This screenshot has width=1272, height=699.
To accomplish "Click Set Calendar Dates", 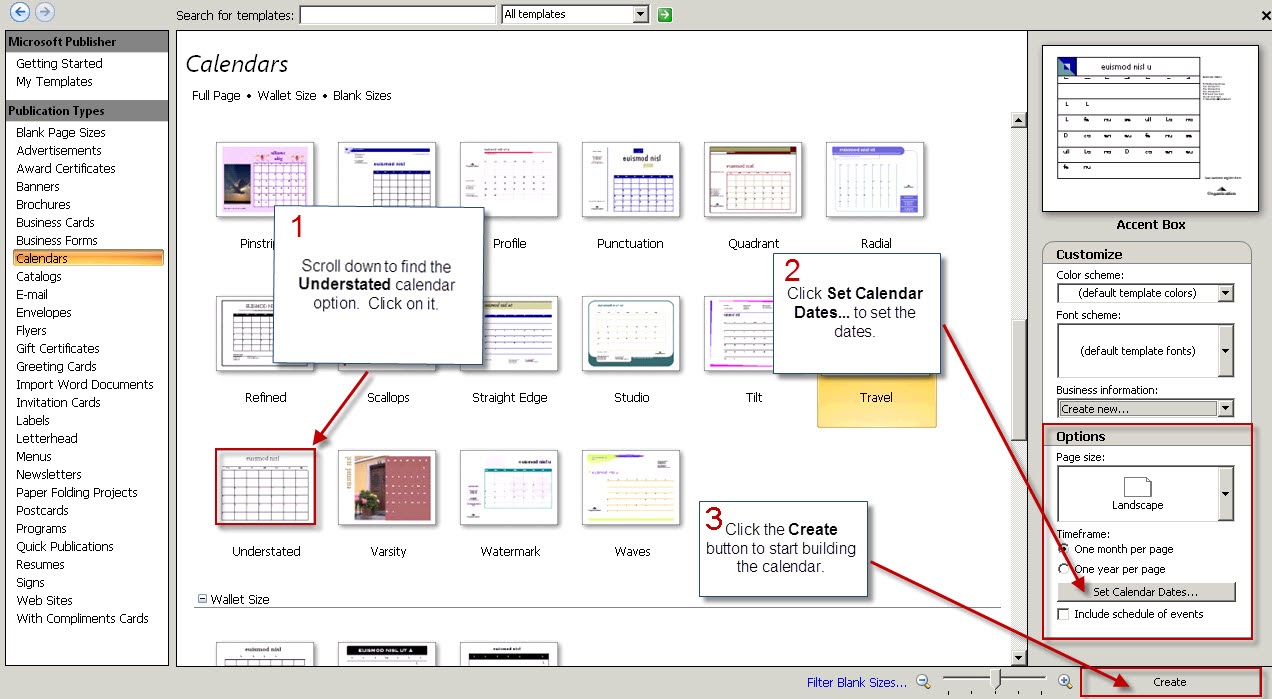I will point(1145,591).
